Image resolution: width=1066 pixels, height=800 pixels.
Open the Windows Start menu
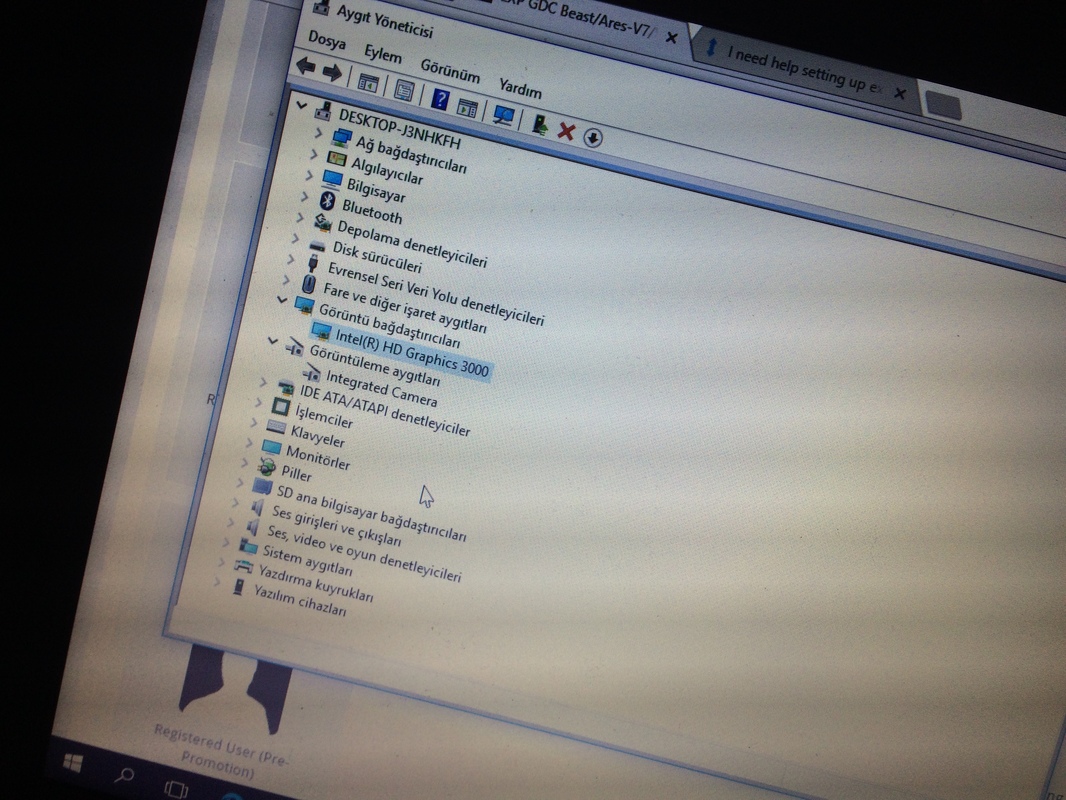pyautogui.click(x=73, y=762)
